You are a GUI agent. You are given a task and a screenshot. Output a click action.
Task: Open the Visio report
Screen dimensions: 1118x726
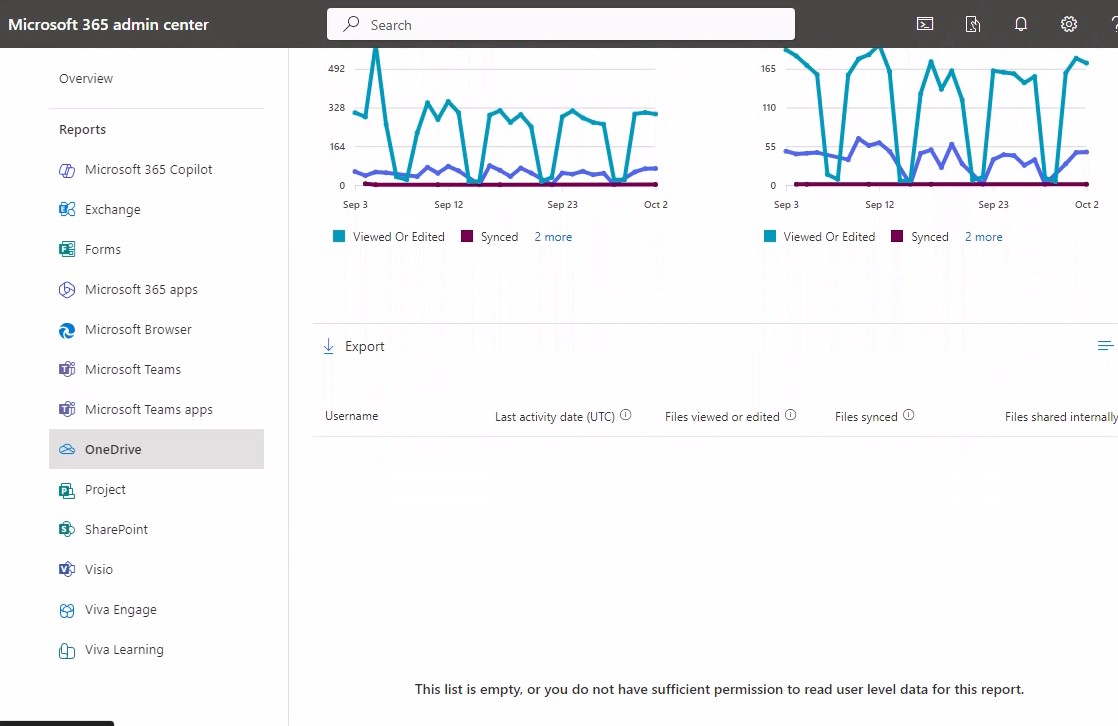pos(98,569)
